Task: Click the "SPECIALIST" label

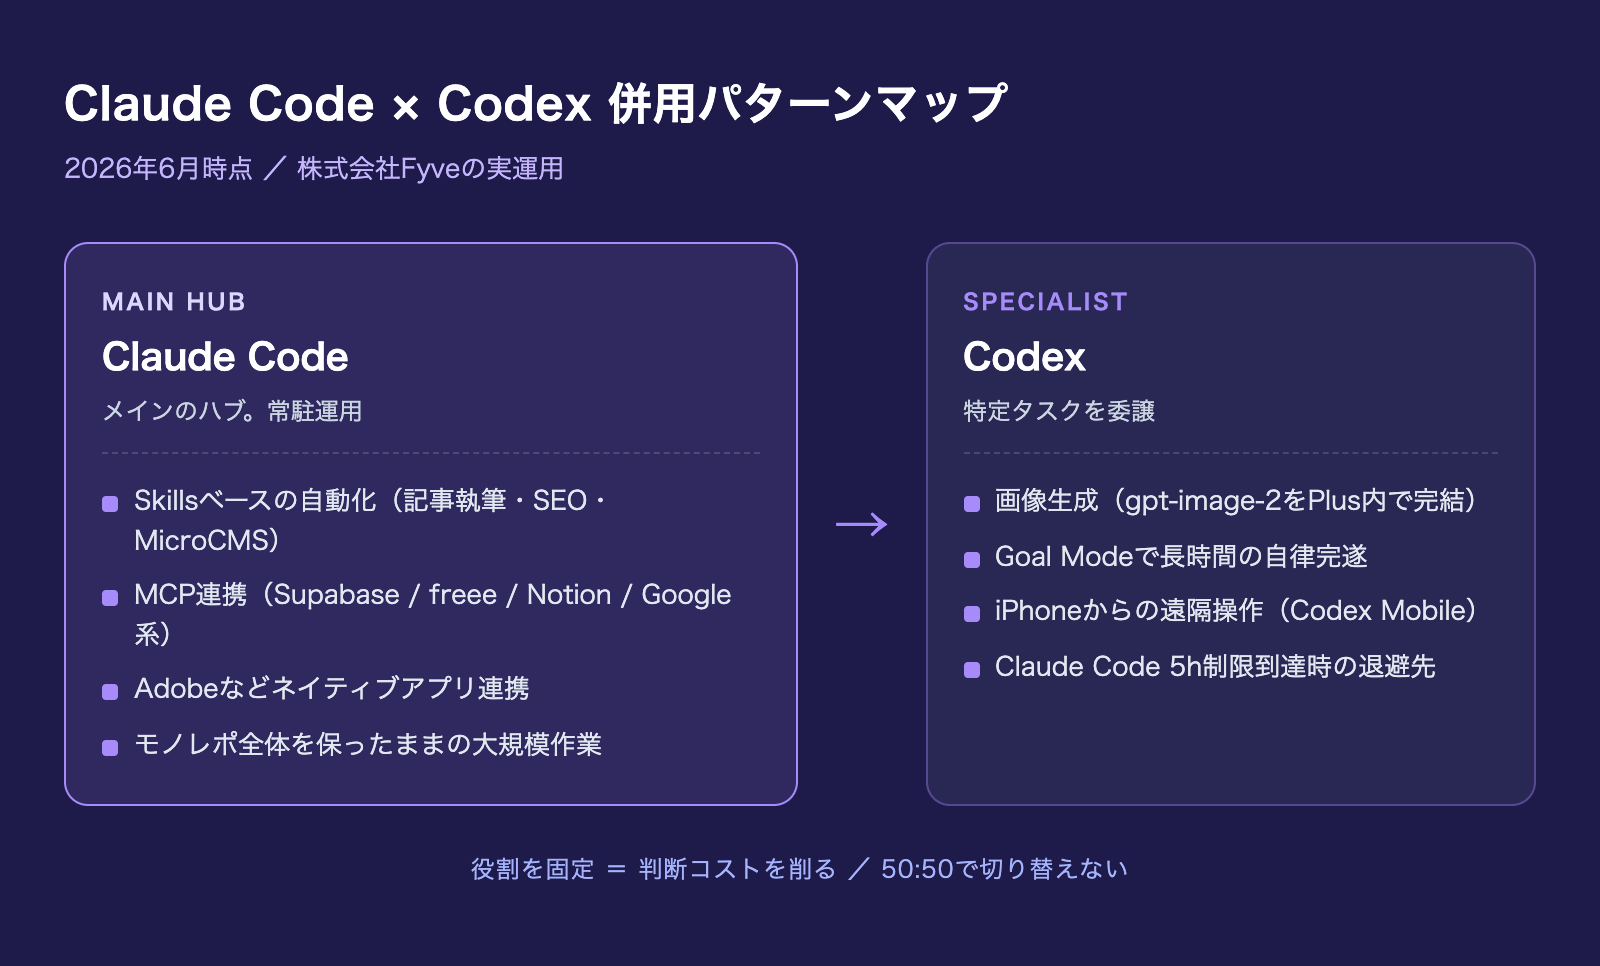Action: 1045,302
